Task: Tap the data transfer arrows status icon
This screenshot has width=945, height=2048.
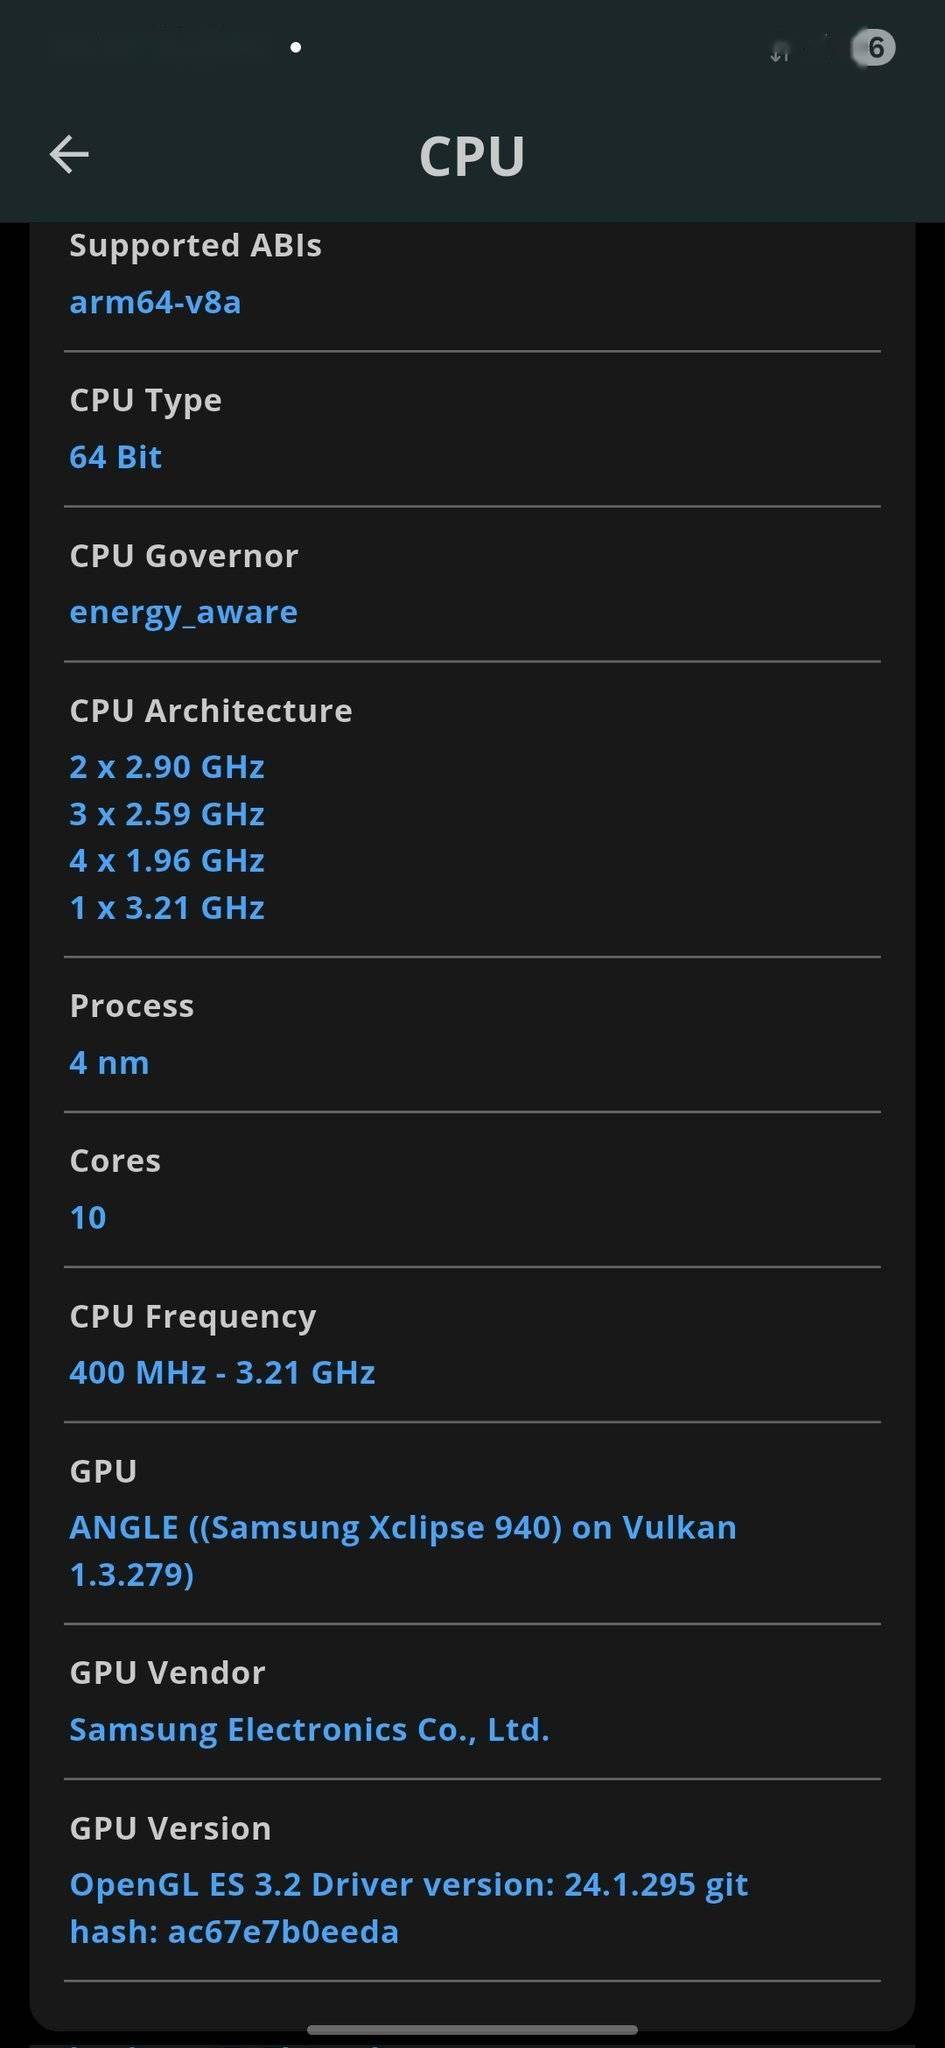Action: (780, 53)
